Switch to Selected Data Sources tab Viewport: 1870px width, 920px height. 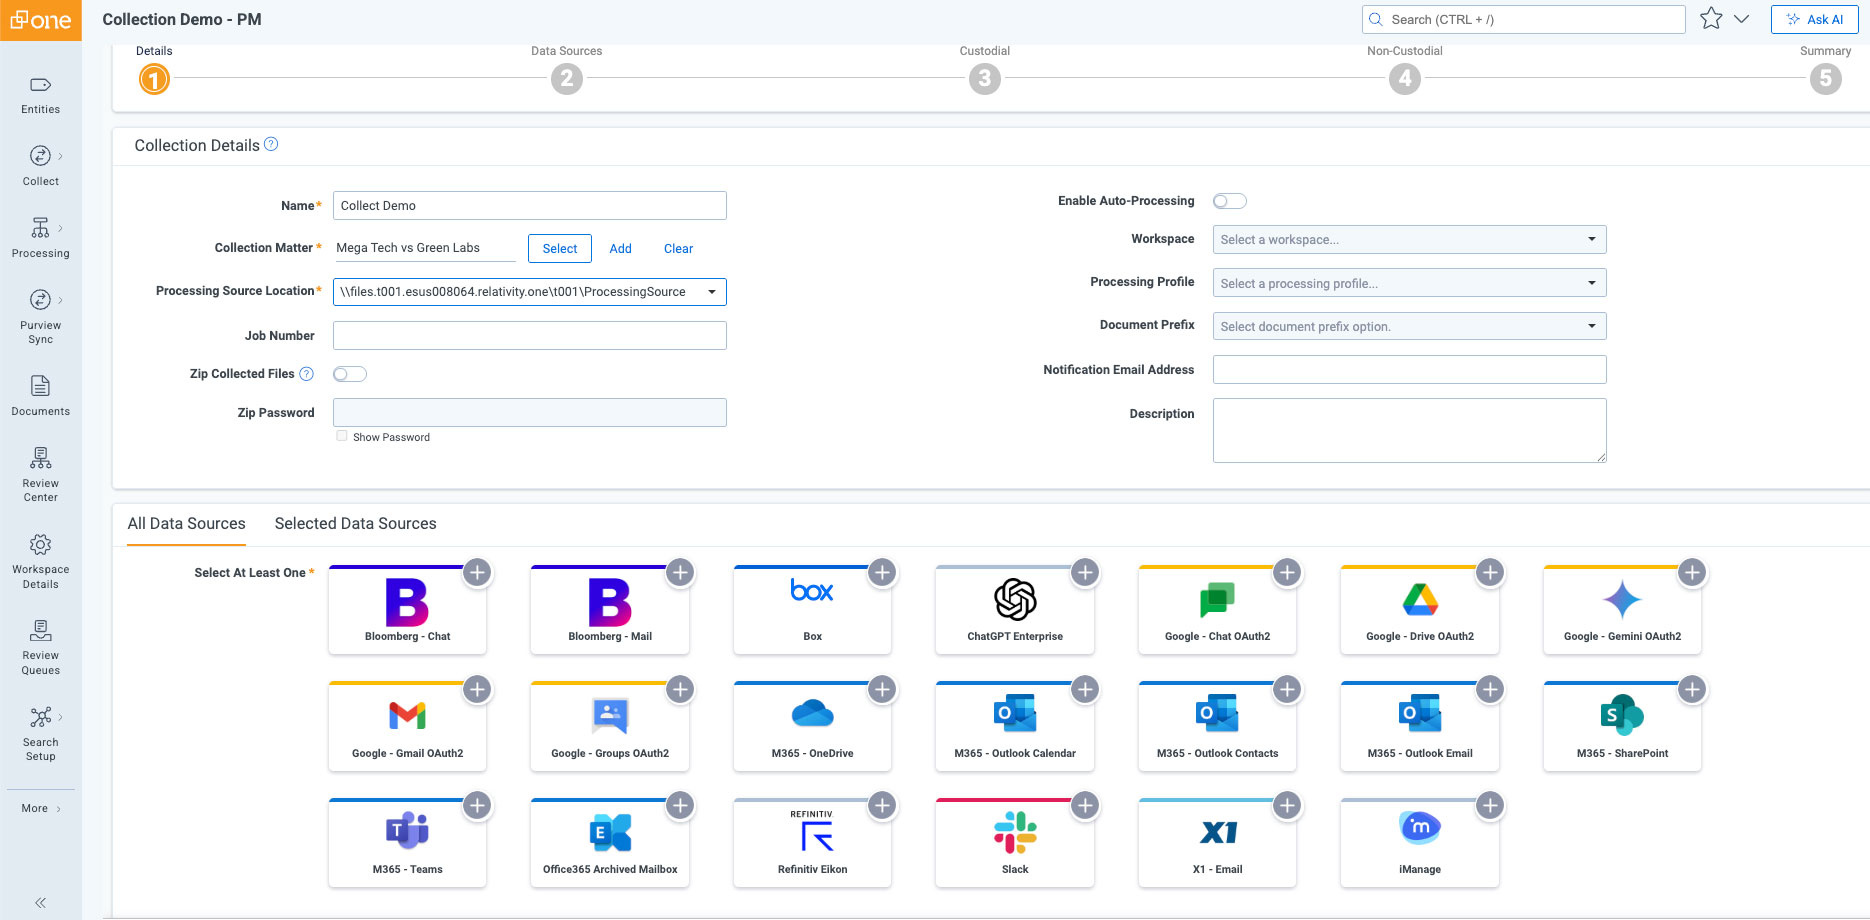pos(355,524)
